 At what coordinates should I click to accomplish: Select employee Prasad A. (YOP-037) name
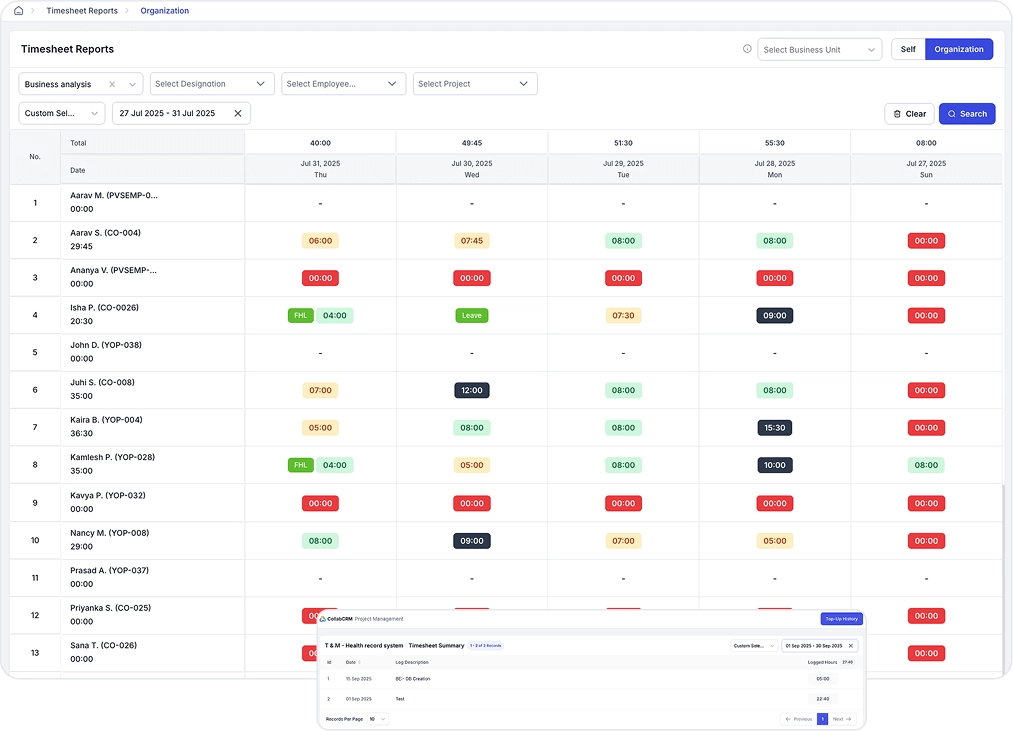click(x=109, y=570)
